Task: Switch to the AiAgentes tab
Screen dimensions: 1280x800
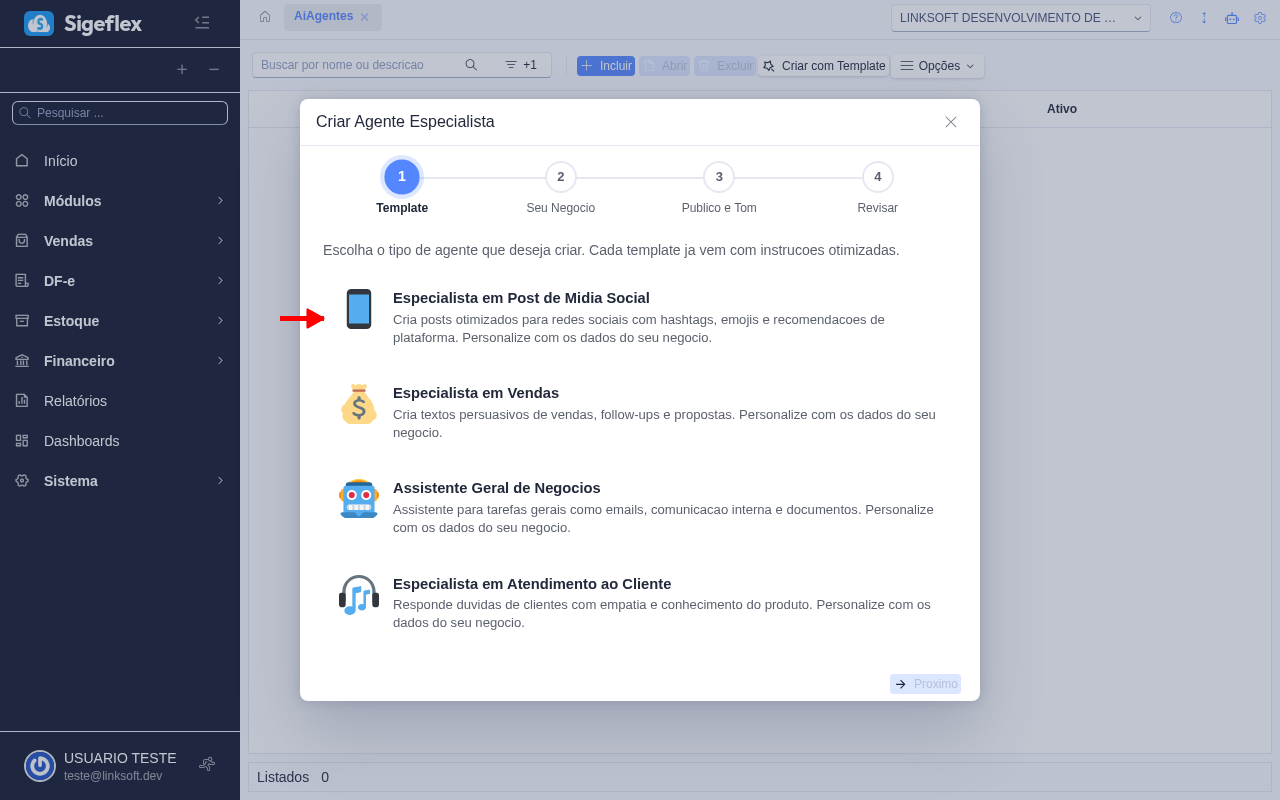Action: pos(323,17)
